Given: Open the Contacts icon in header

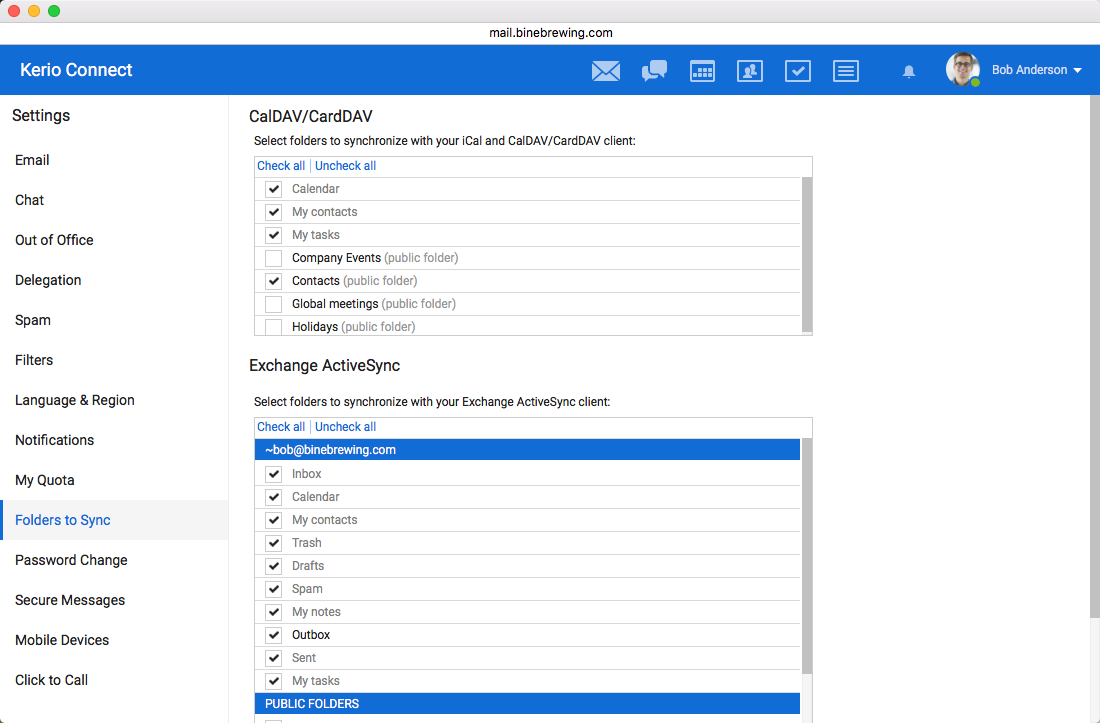Looking at the screenshot, I should coord(750,71).
